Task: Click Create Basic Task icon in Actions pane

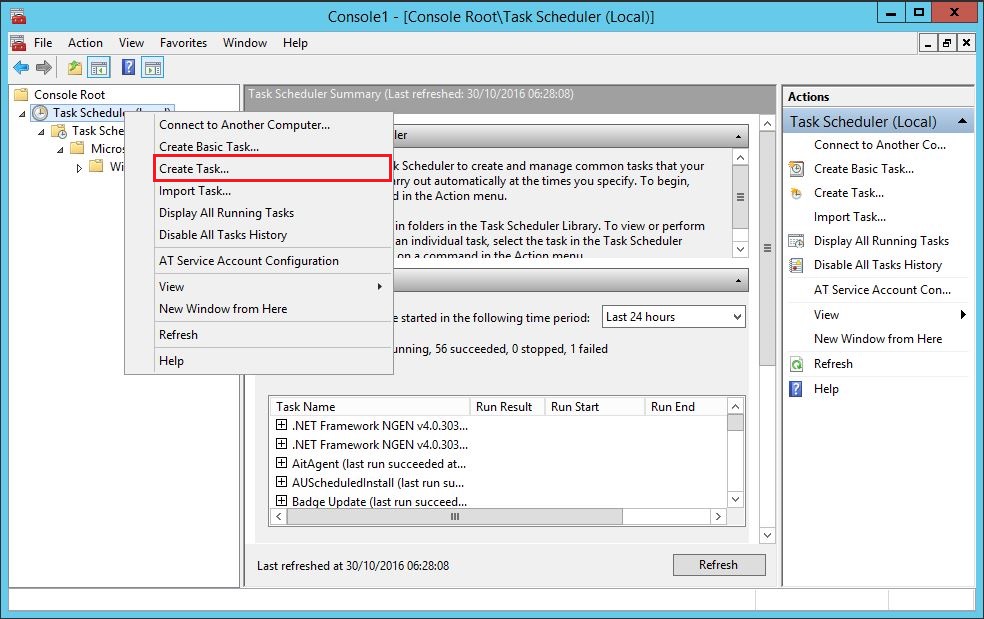Action: (796, 169)
